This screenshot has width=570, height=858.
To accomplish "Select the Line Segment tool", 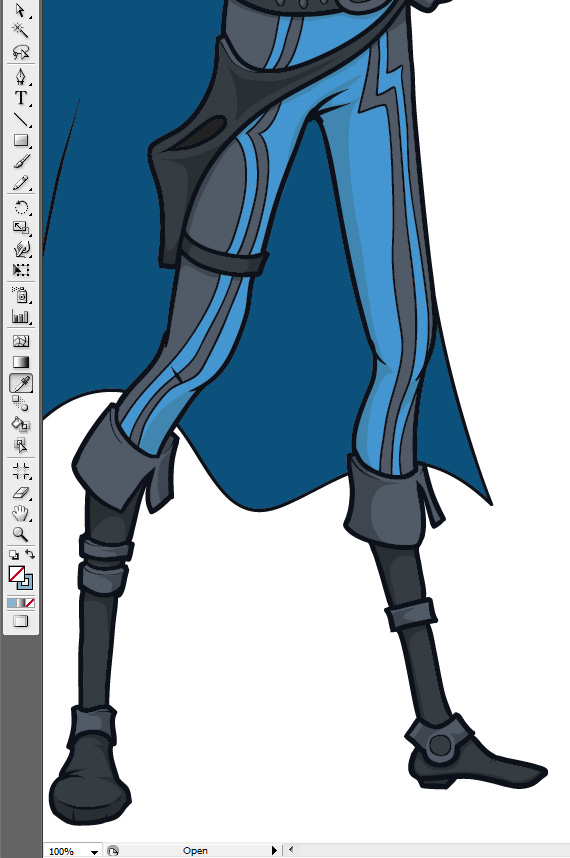I will (20, 119).
